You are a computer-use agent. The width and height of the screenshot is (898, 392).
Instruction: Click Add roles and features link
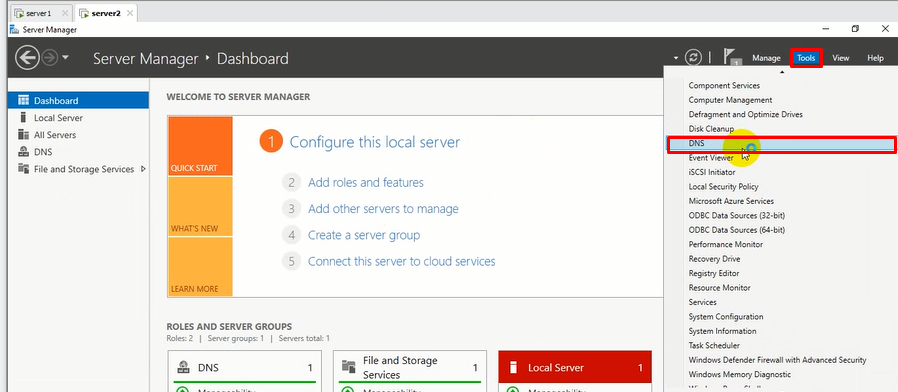point(366,182)
